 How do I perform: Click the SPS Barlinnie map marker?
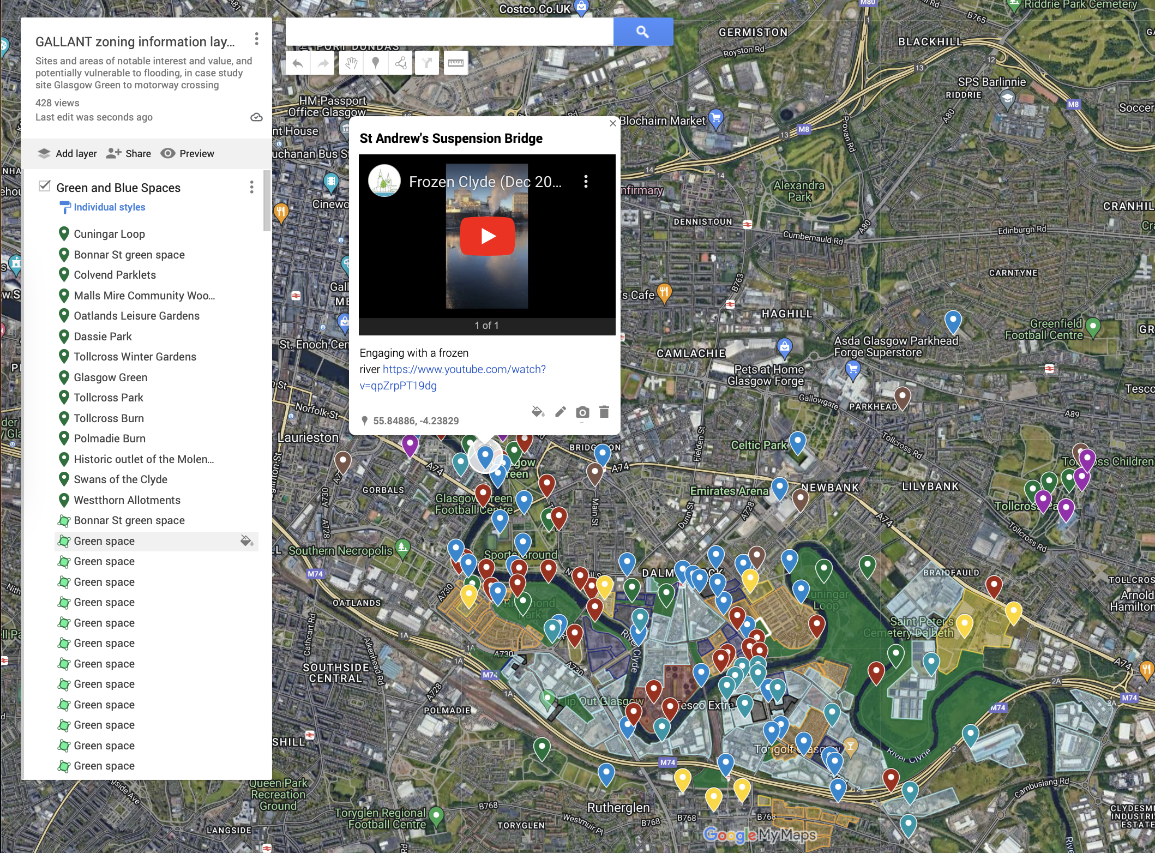tap(1006, 101)
